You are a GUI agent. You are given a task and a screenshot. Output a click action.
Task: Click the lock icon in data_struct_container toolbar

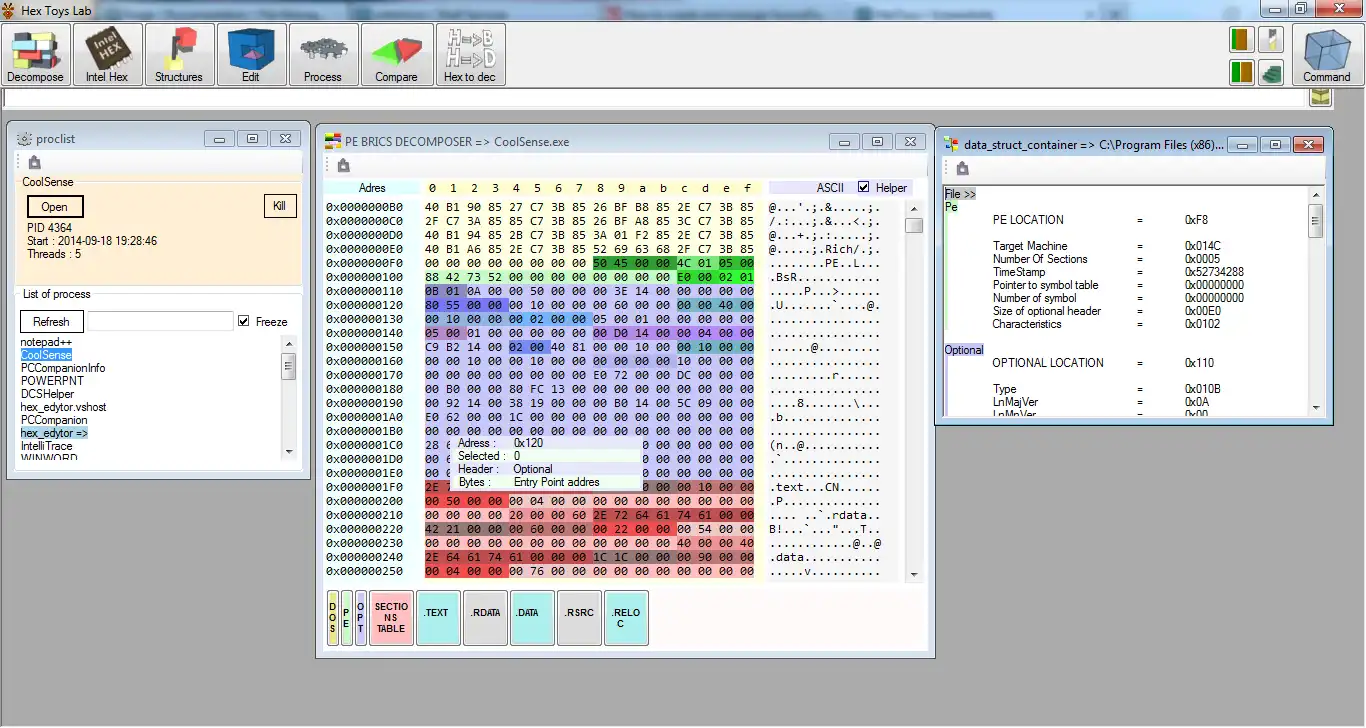tap(962, 169)
